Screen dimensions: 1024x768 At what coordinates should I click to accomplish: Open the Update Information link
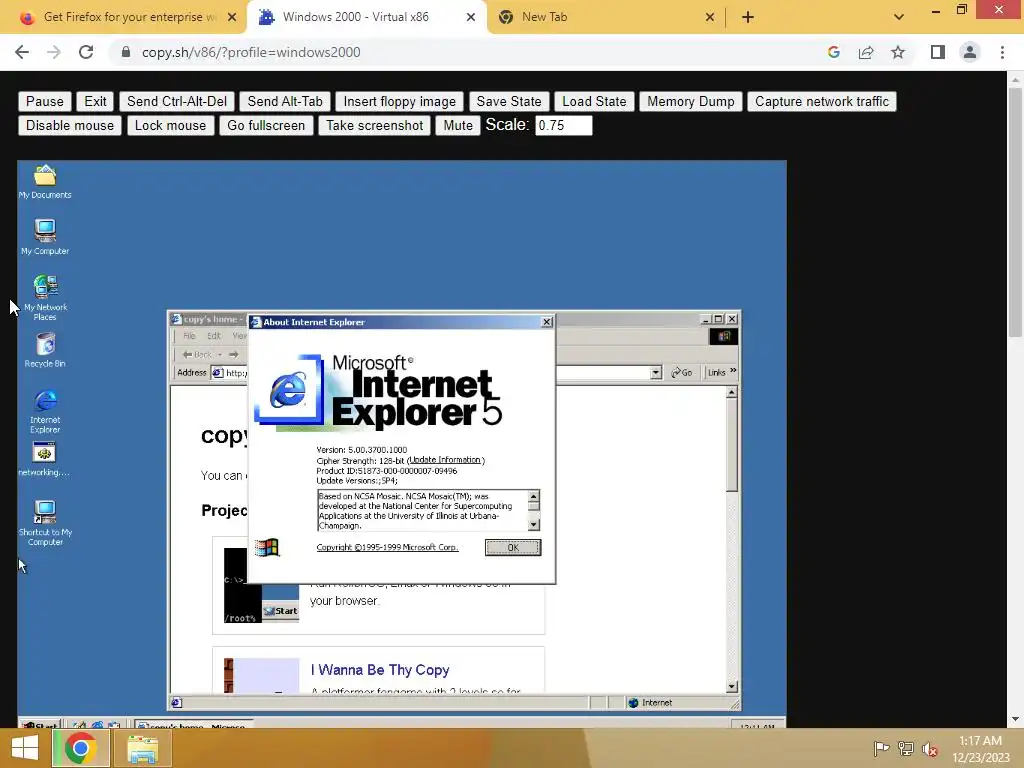pyautogui.click(x=445, y=460)
